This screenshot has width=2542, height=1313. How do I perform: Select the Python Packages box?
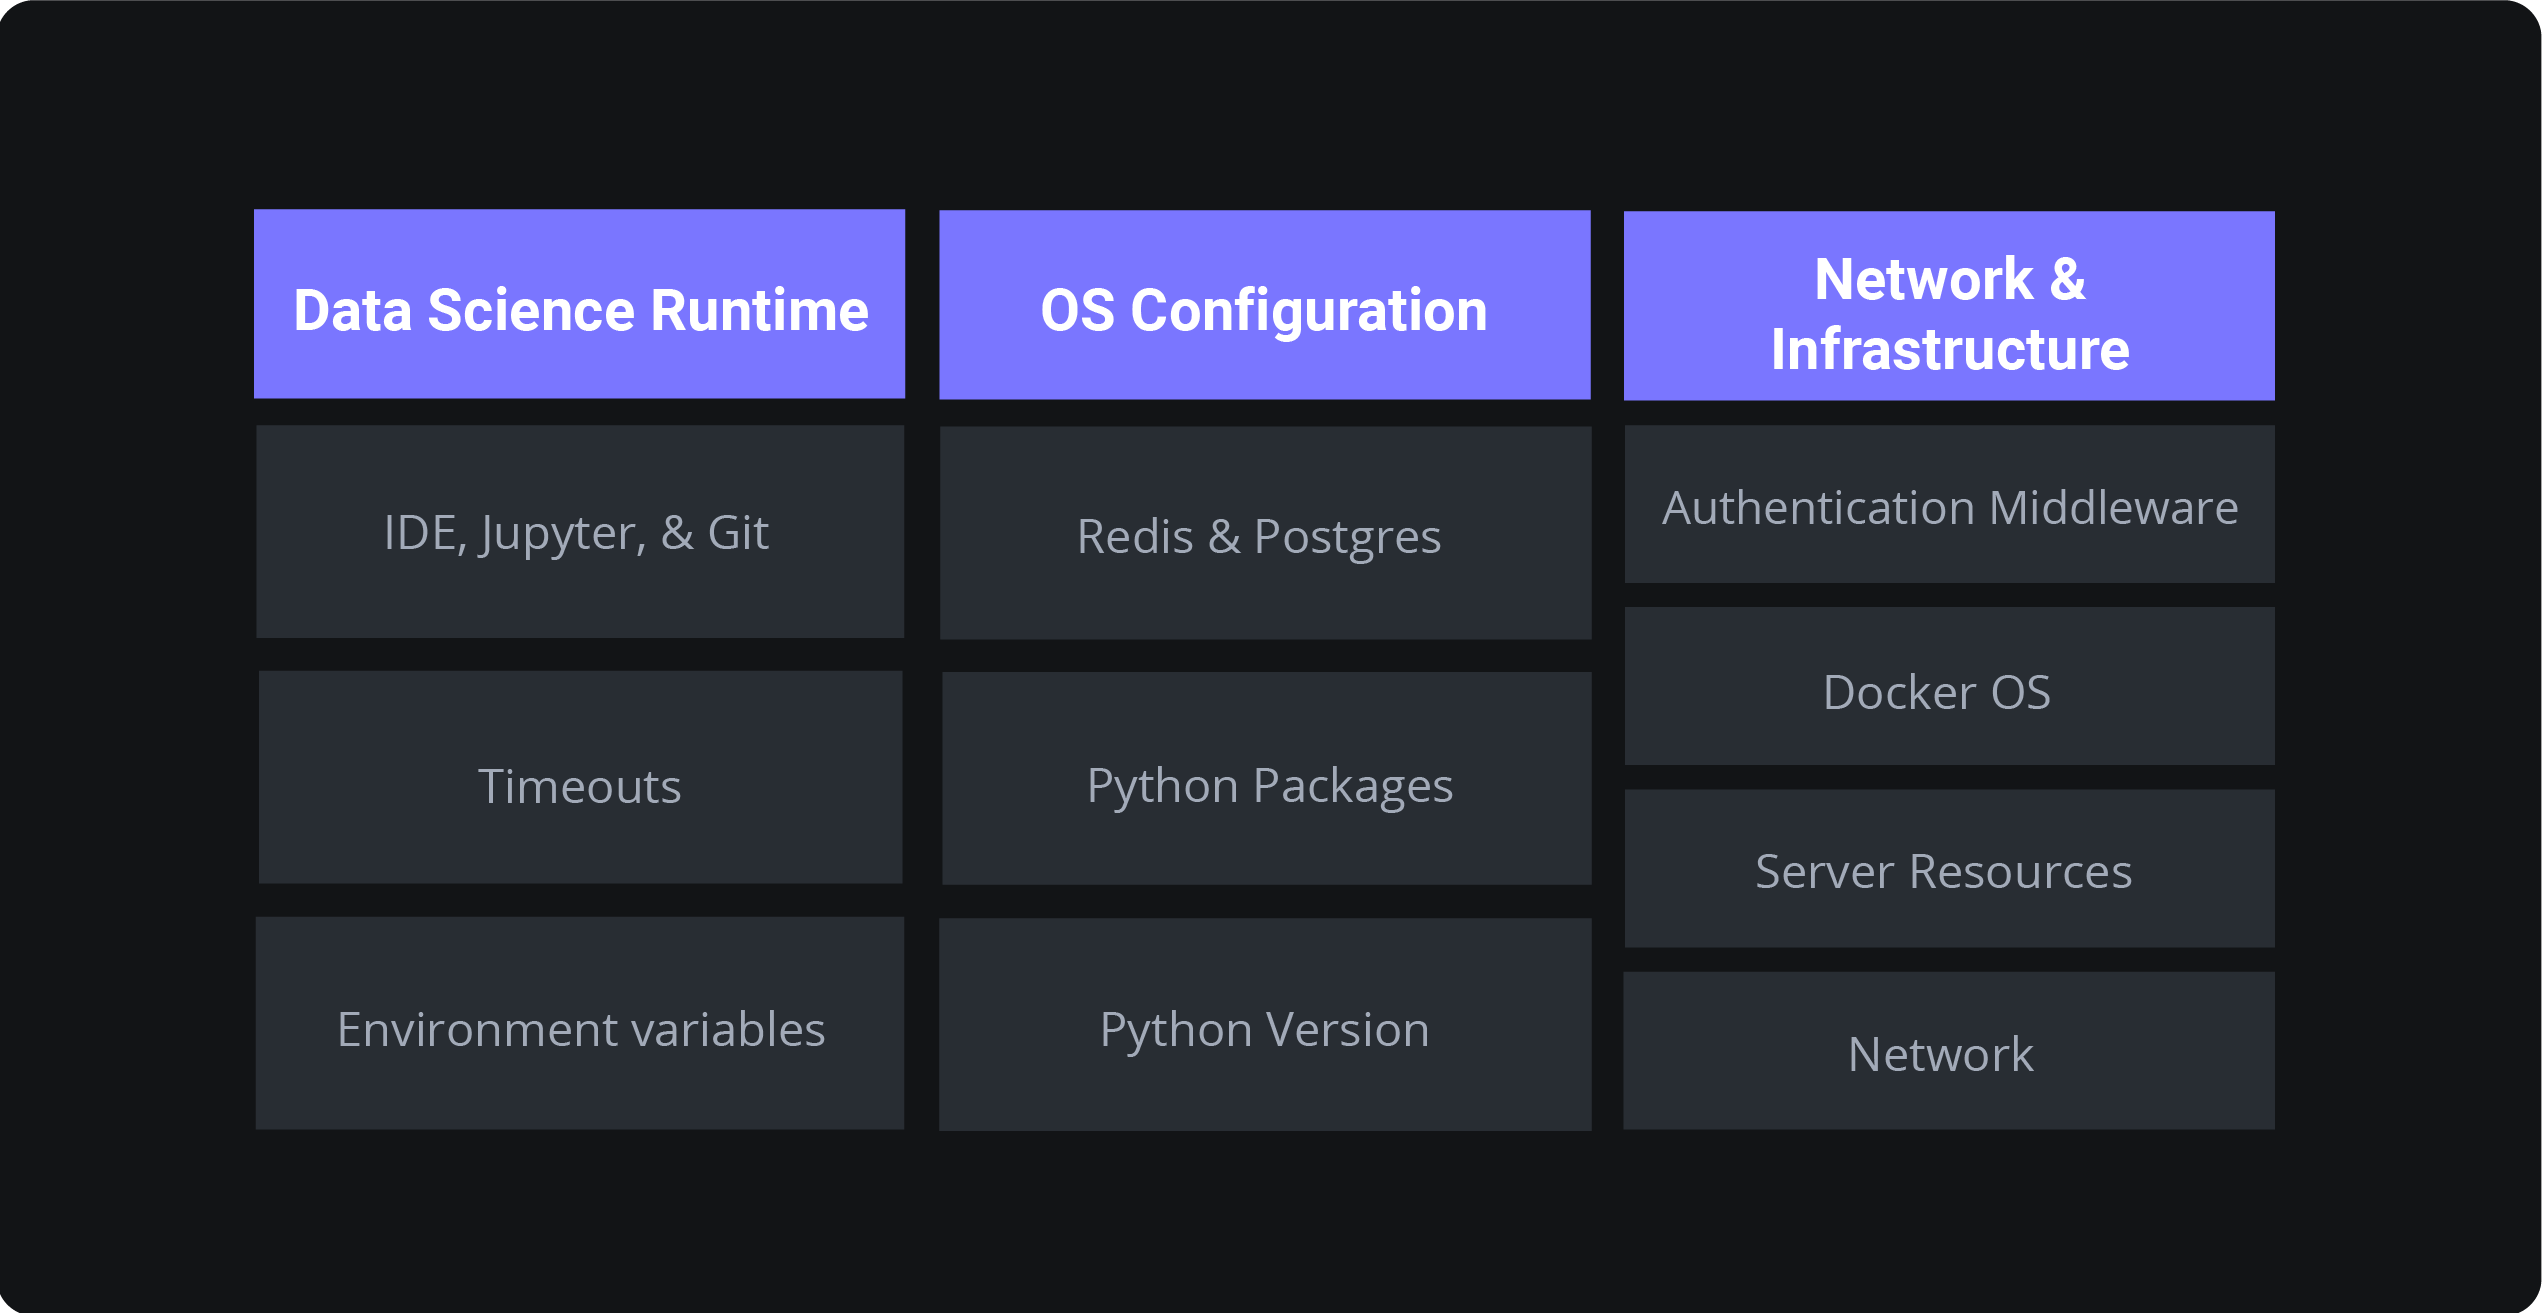pos(1266,778)
